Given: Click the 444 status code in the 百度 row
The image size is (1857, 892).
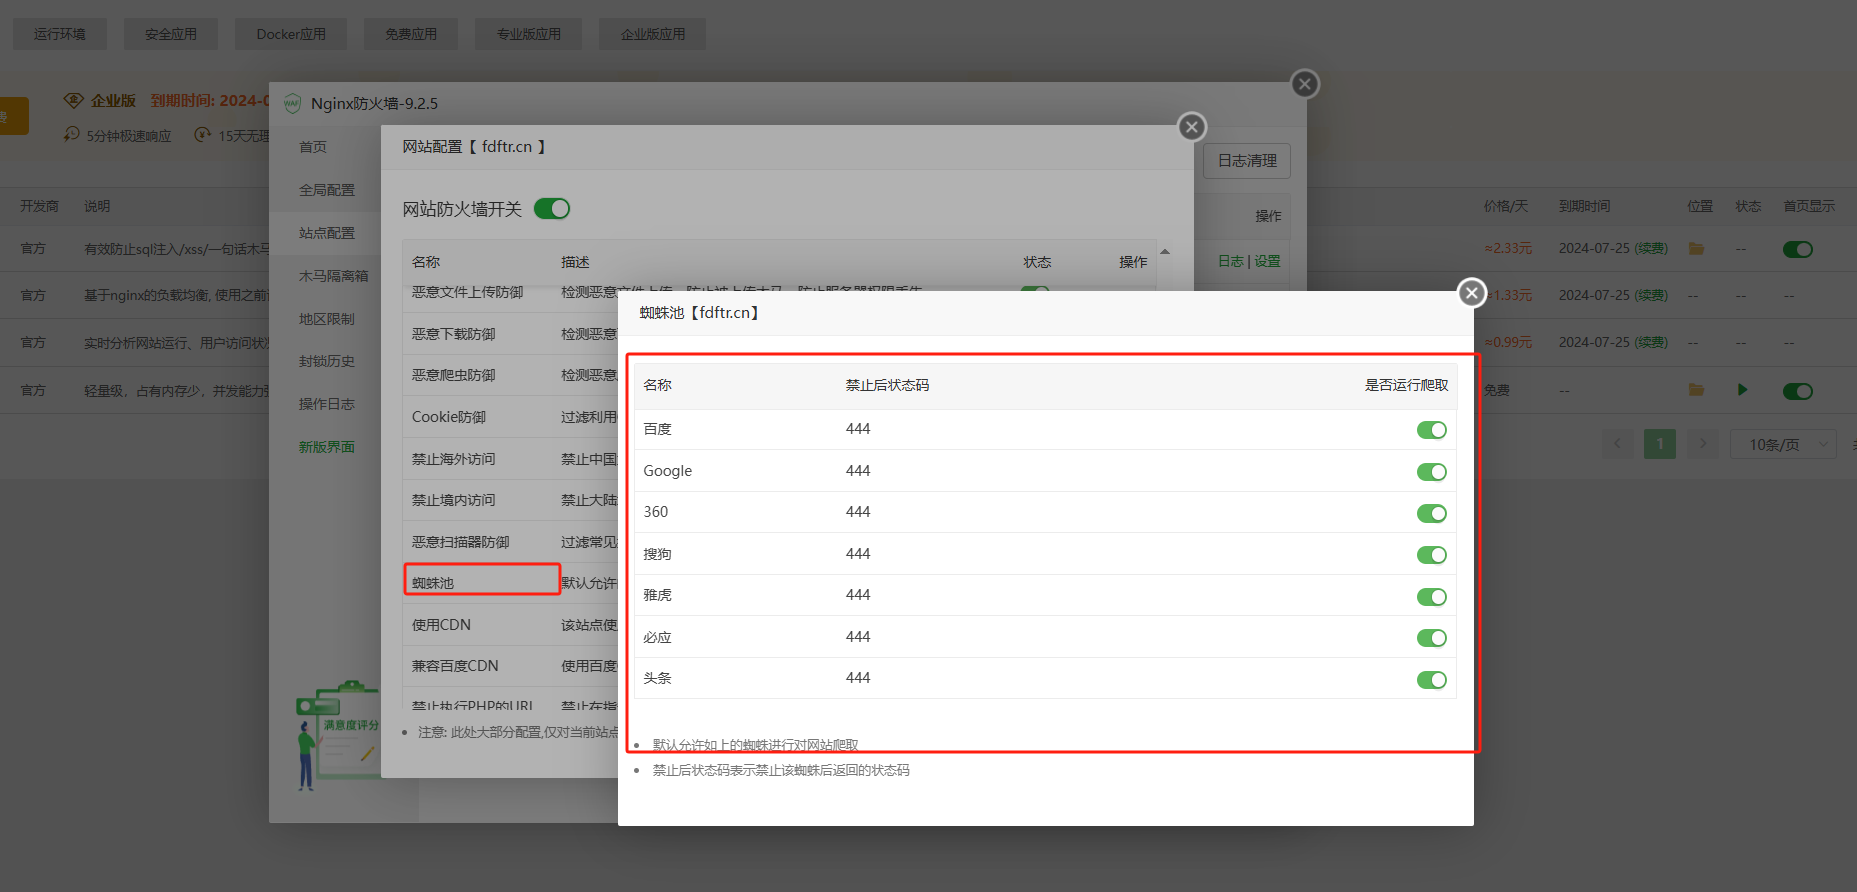Looking at the screenshot, I should [858, 429].
